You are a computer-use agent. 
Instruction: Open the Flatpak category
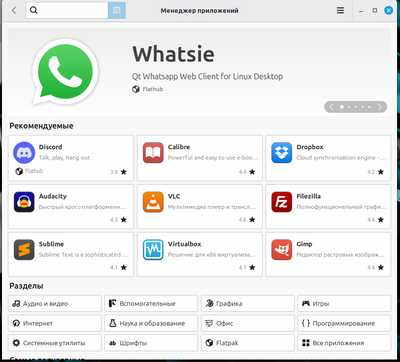coord(248,343)
